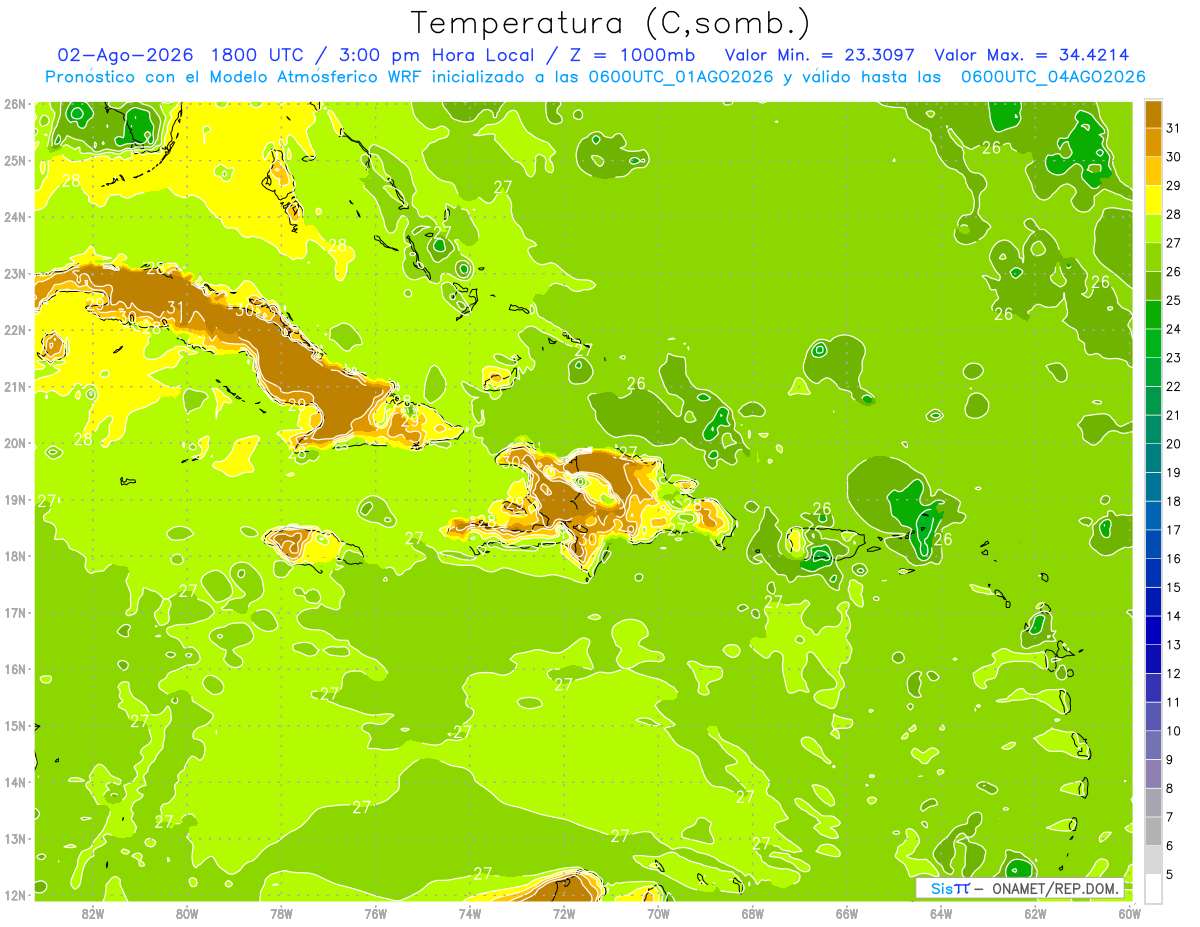
Task: Click the 20N latitude axis label
Action: click(14, 443)
